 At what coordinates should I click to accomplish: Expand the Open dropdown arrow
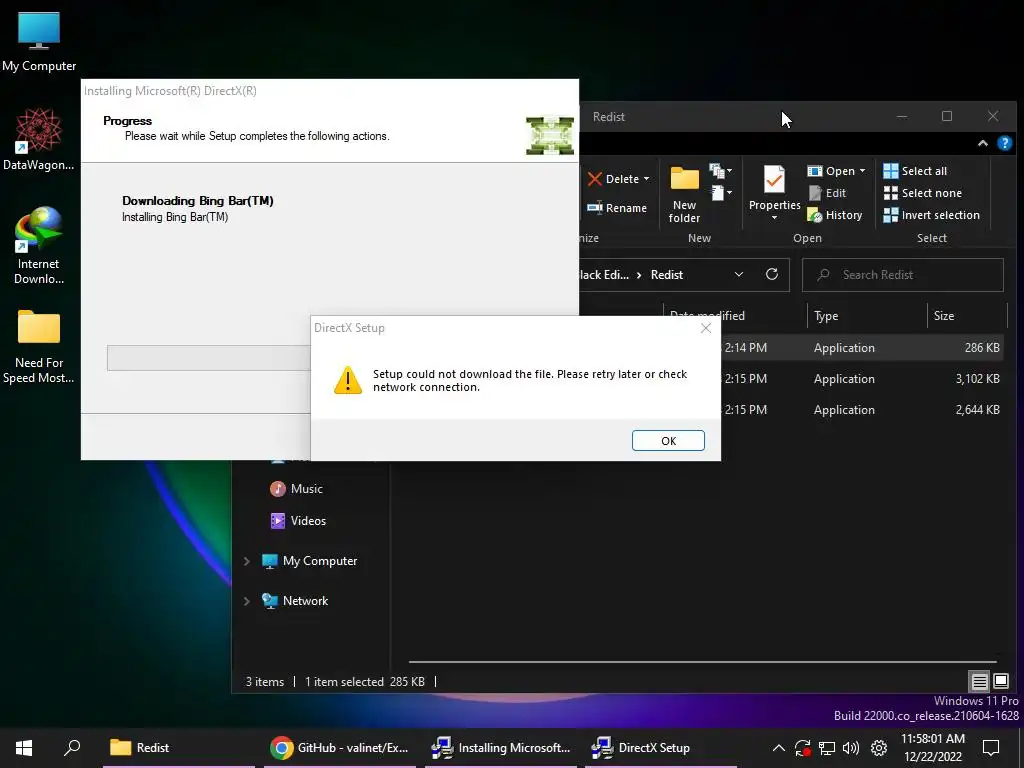(x=863, y=171)
